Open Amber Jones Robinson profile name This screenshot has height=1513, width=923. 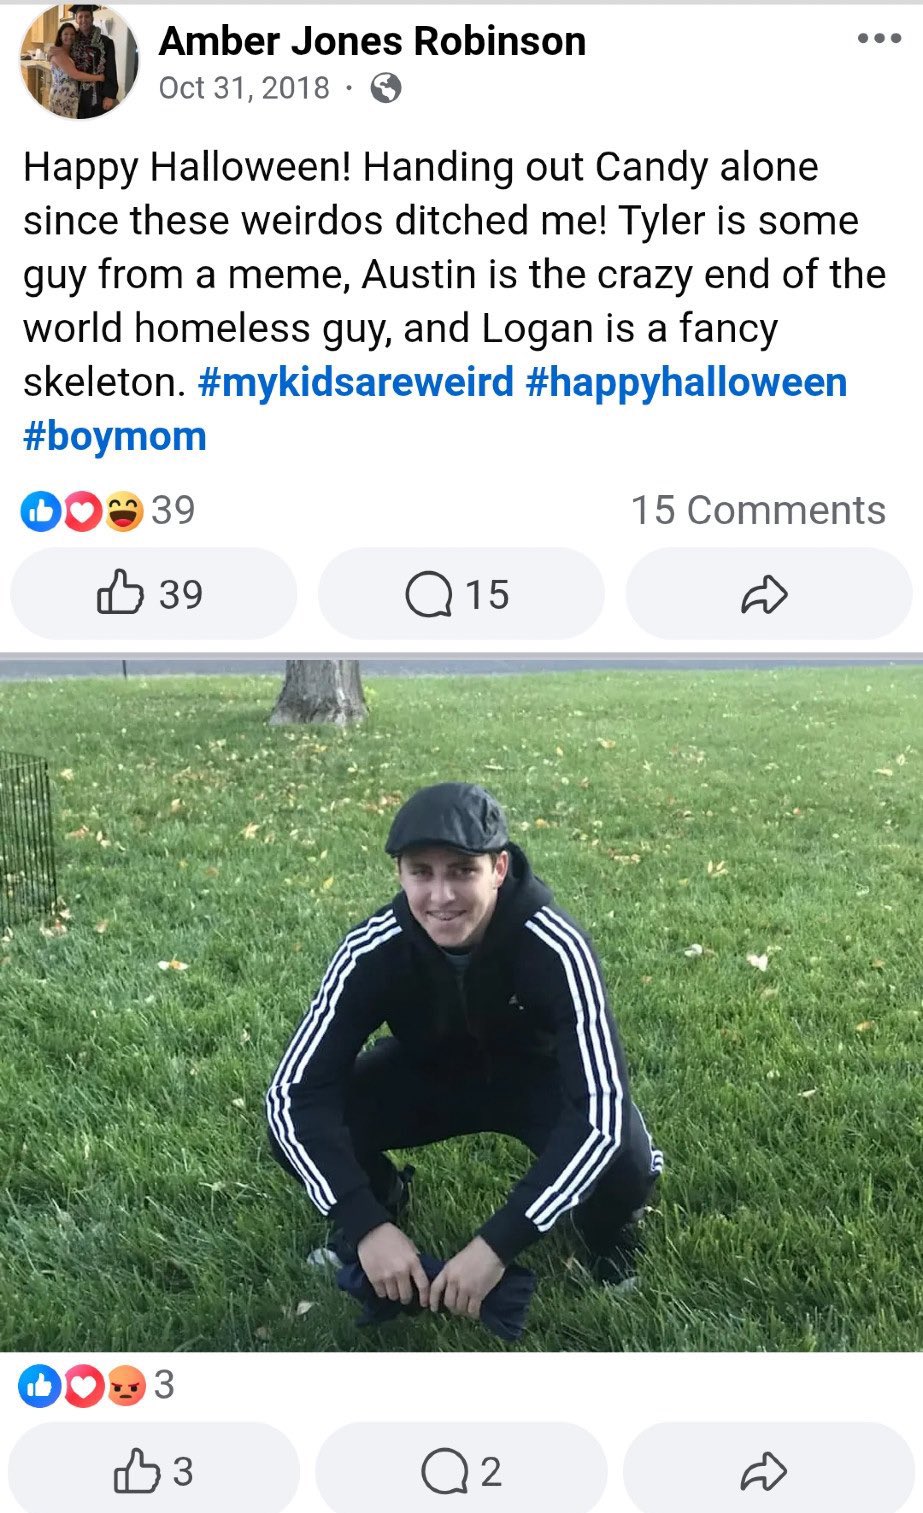pyautogui.click(x=372, y=41)
